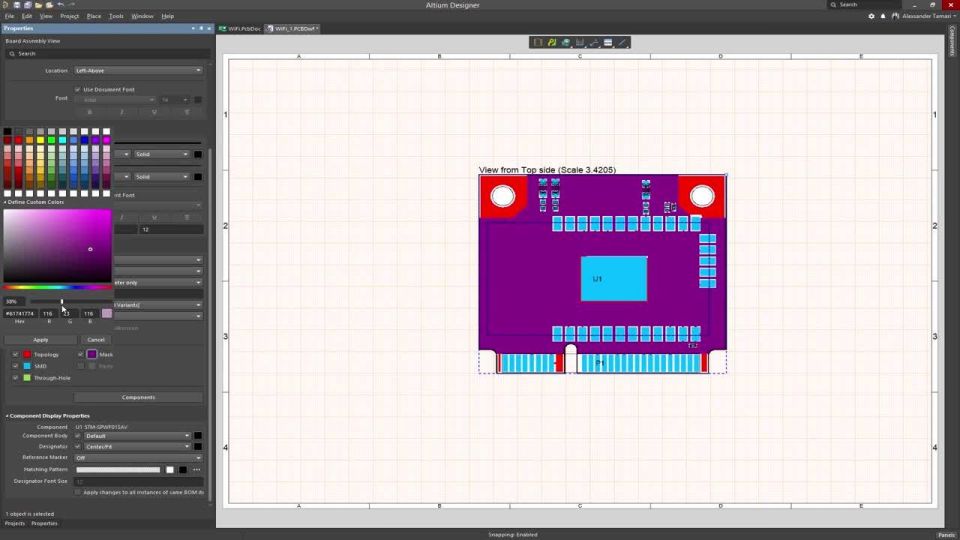The height and width of the screenshot is (540, 960).
Task: Click the U1 component on the board
Action: [613, 279]
